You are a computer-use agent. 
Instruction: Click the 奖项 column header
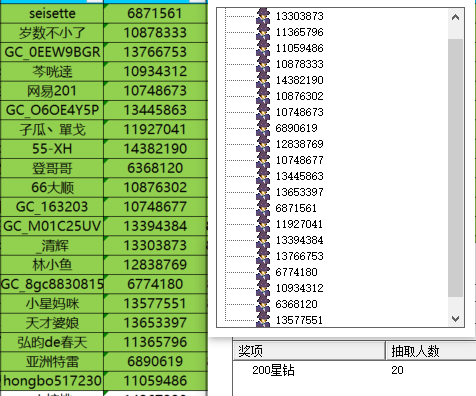[x=309, y=351]
